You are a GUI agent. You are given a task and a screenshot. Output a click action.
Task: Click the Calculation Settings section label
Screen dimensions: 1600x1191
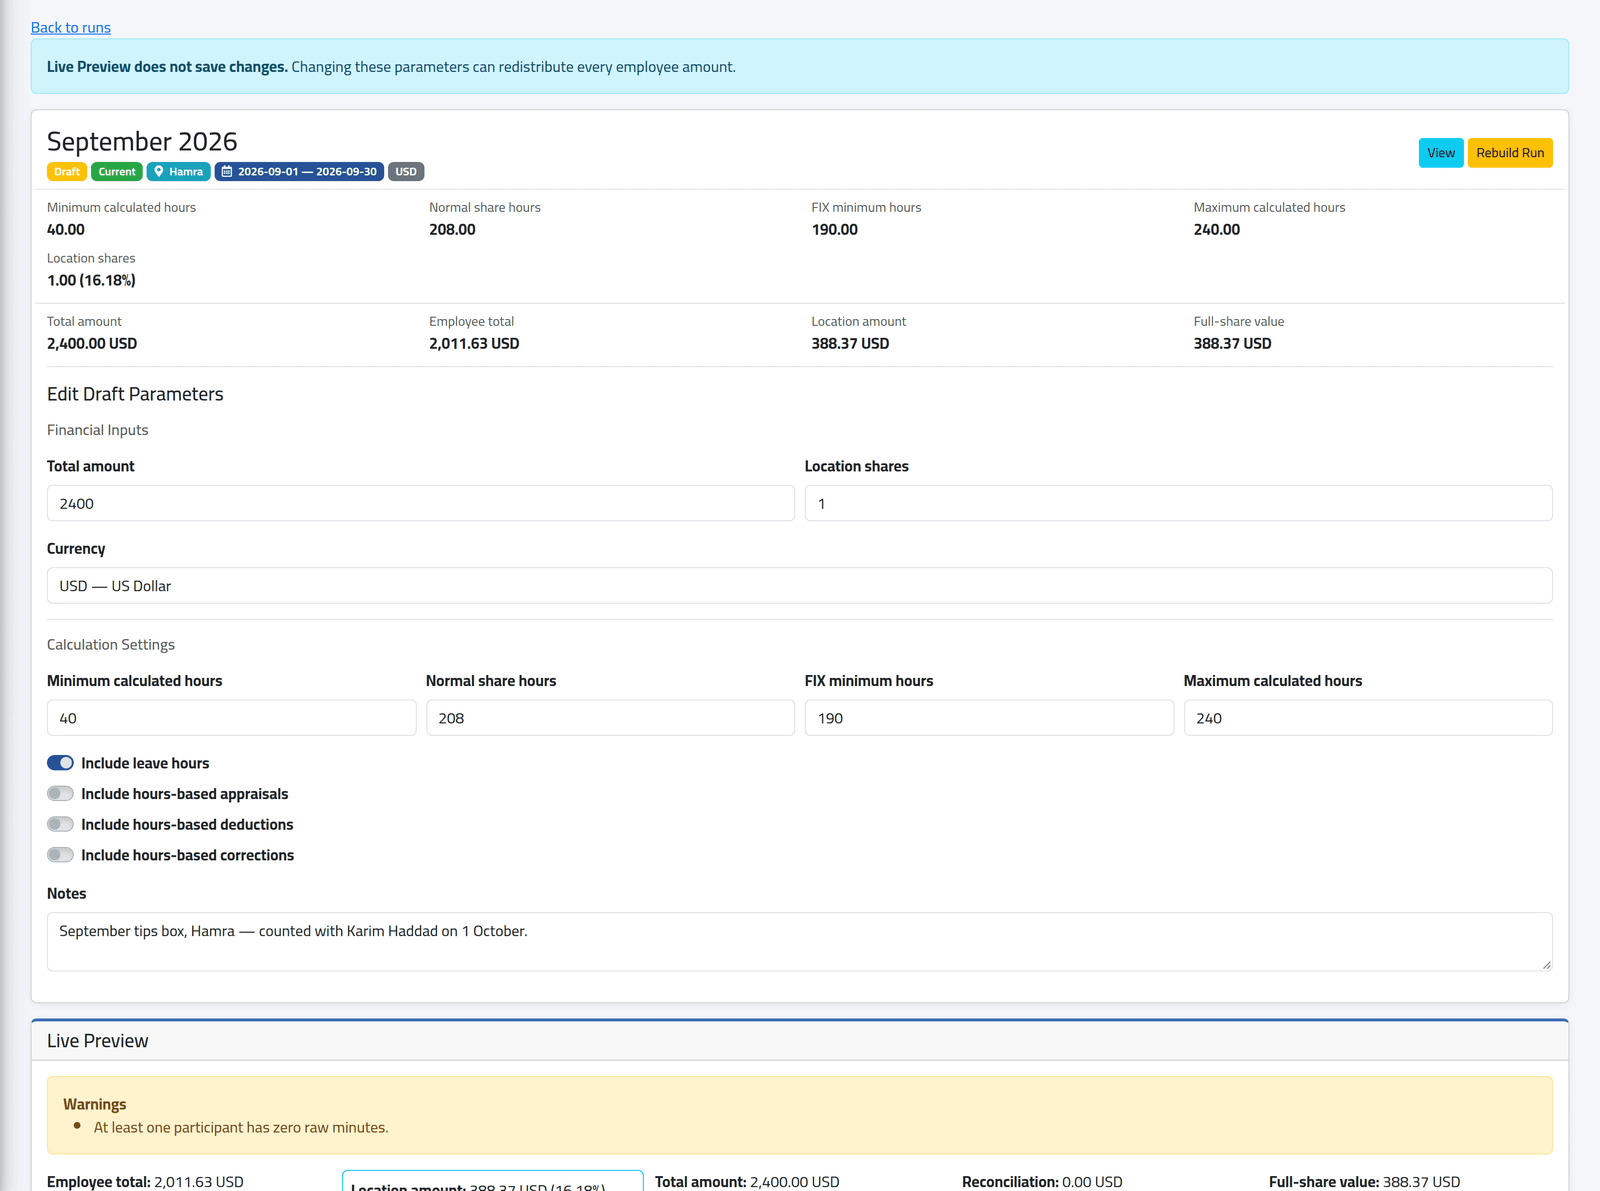[x=111, y=645]
